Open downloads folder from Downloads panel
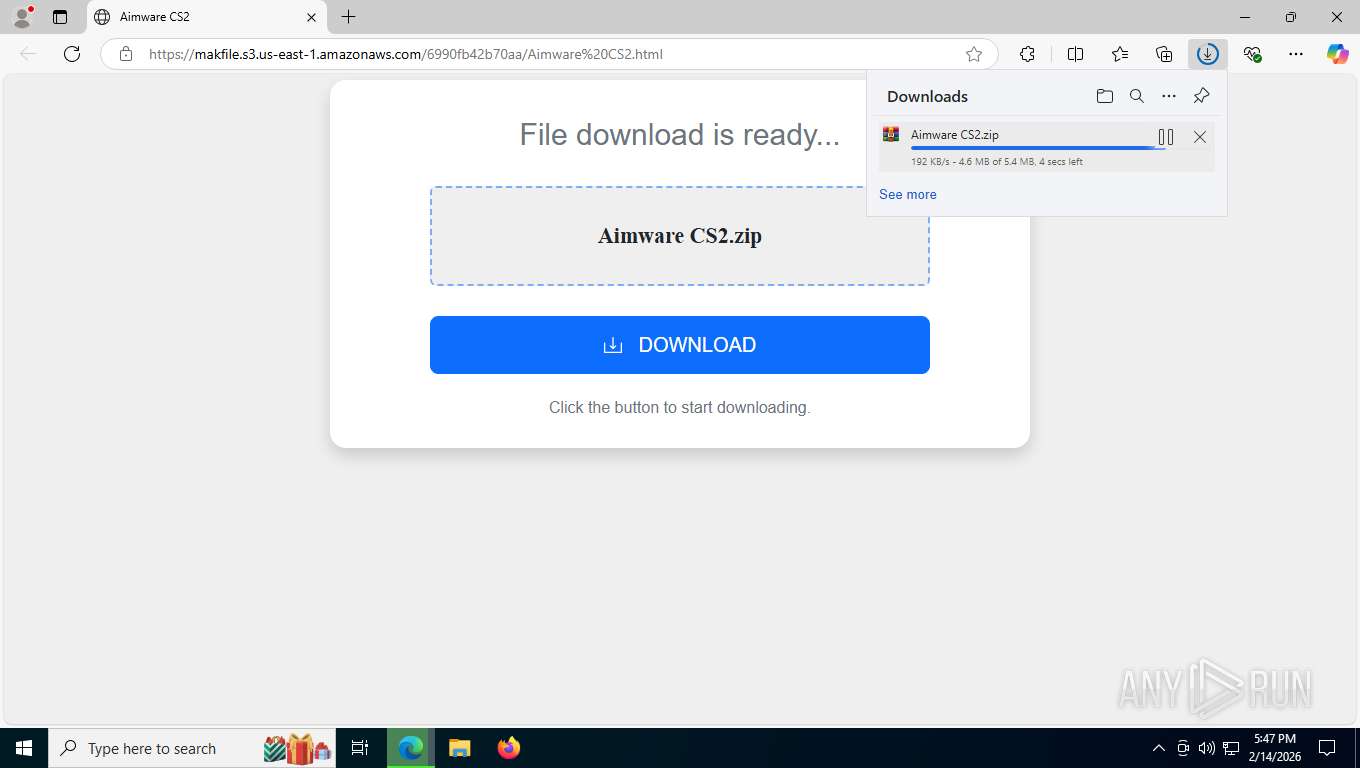1360x768 pixels. (1105, 96)
